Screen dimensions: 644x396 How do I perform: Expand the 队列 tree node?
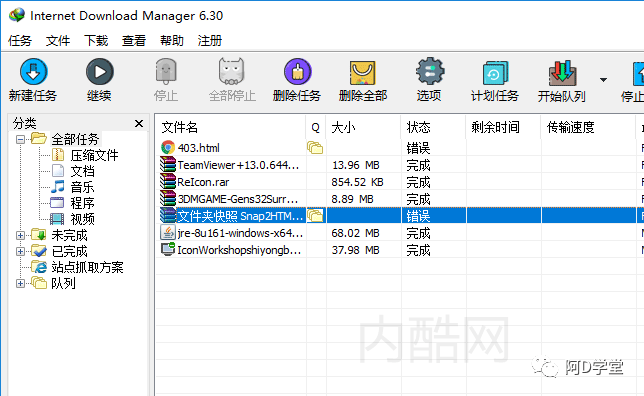(x=20, y=283)
